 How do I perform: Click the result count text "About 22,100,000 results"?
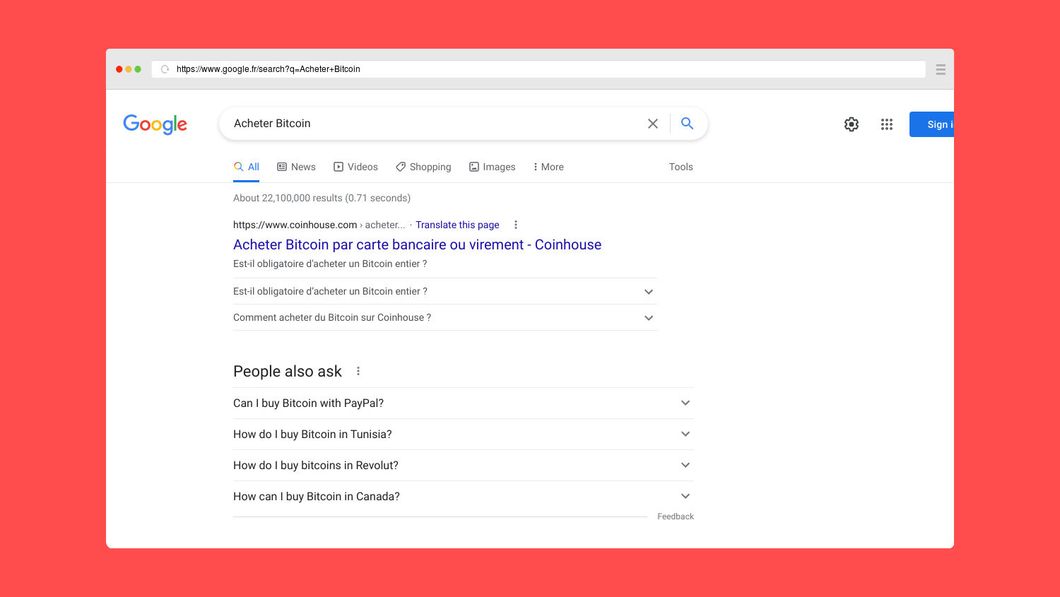(322, 198)
